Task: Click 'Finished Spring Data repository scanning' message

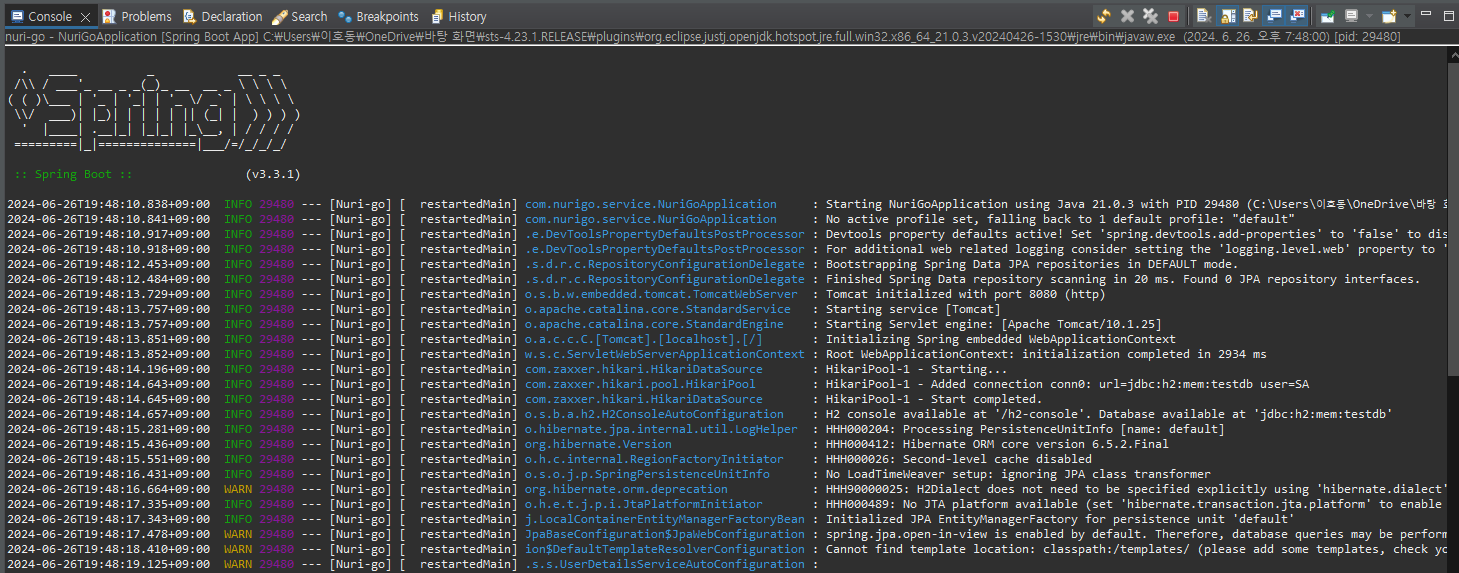Action: coord(1122,279)
